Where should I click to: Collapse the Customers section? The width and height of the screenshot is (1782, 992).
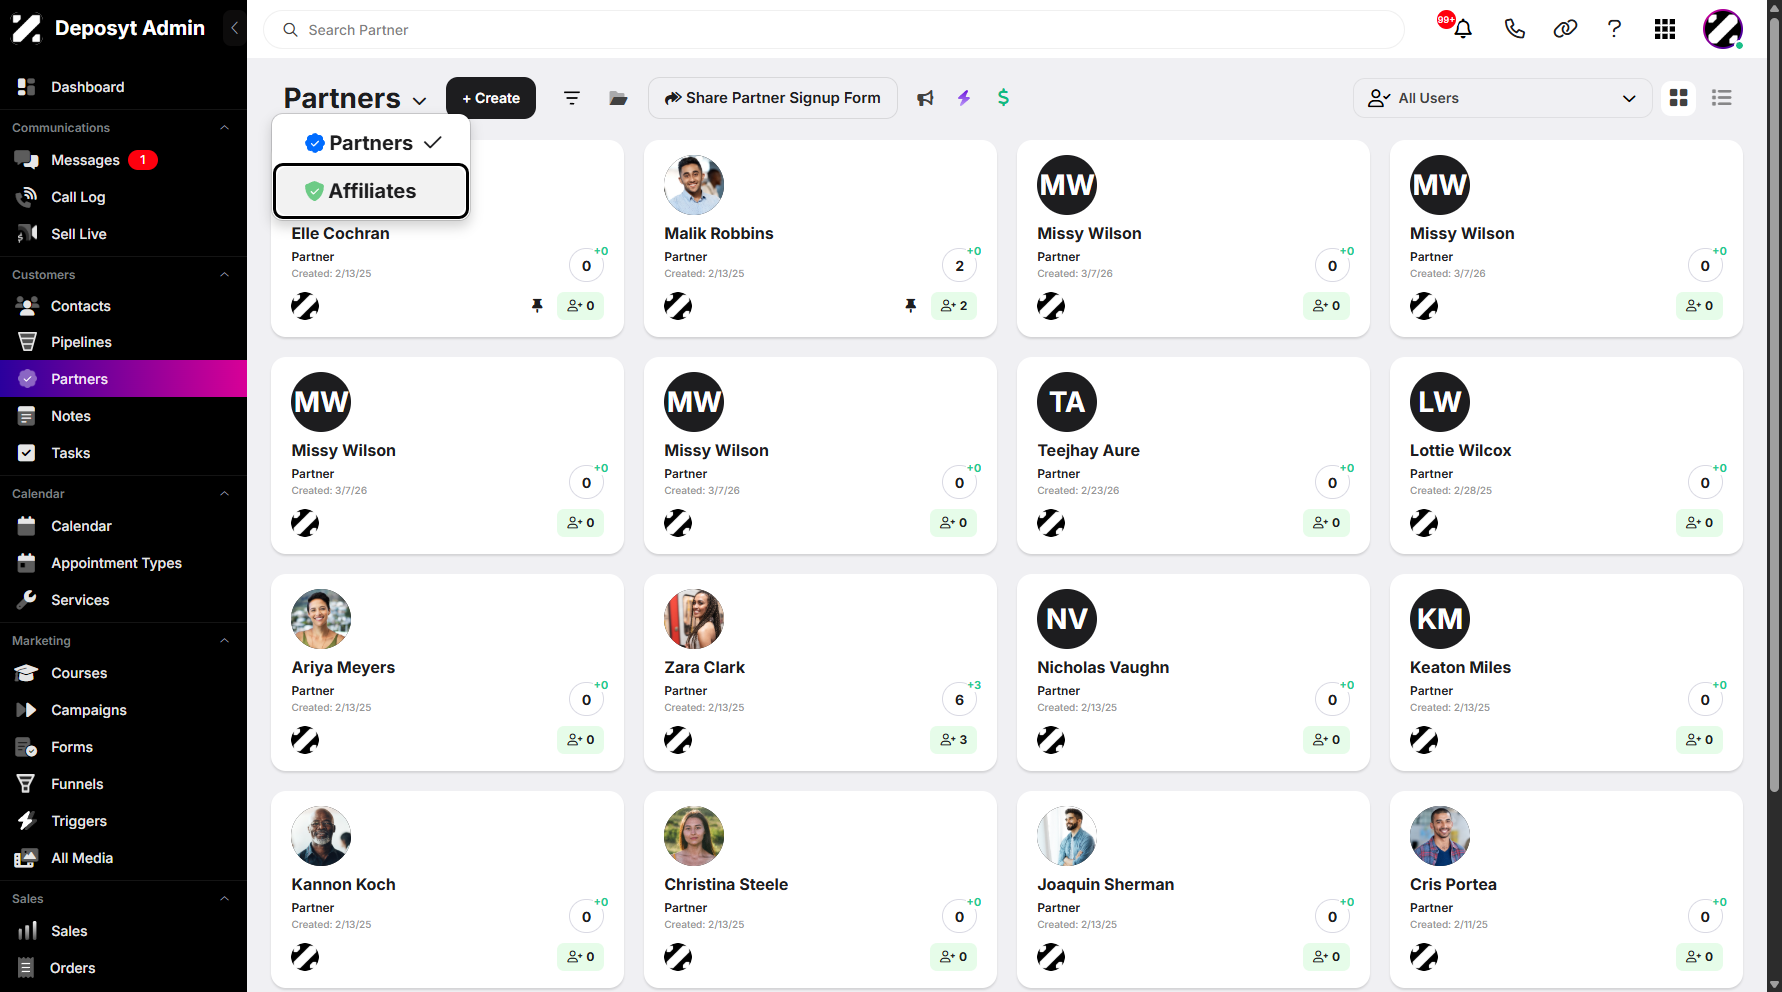tap(224, 275)
